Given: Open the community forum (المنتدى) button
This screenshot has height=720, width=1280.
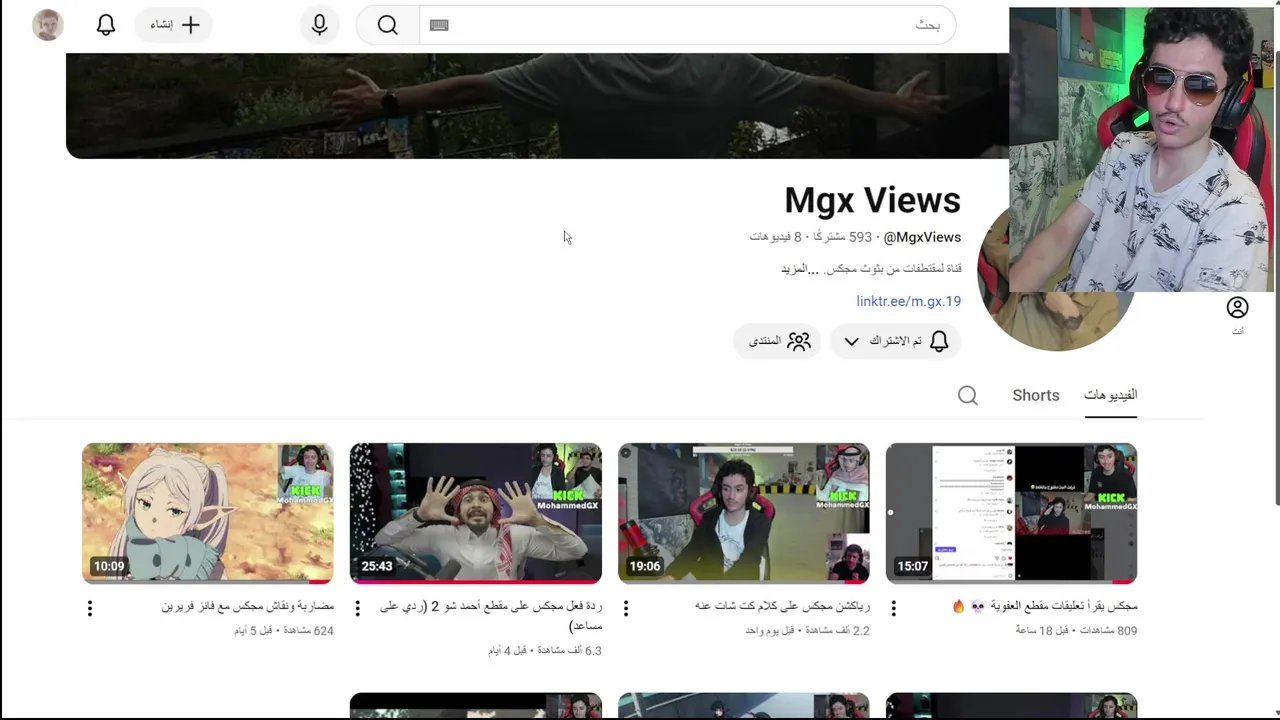Looking at the screenshot, I should (778, 341).
